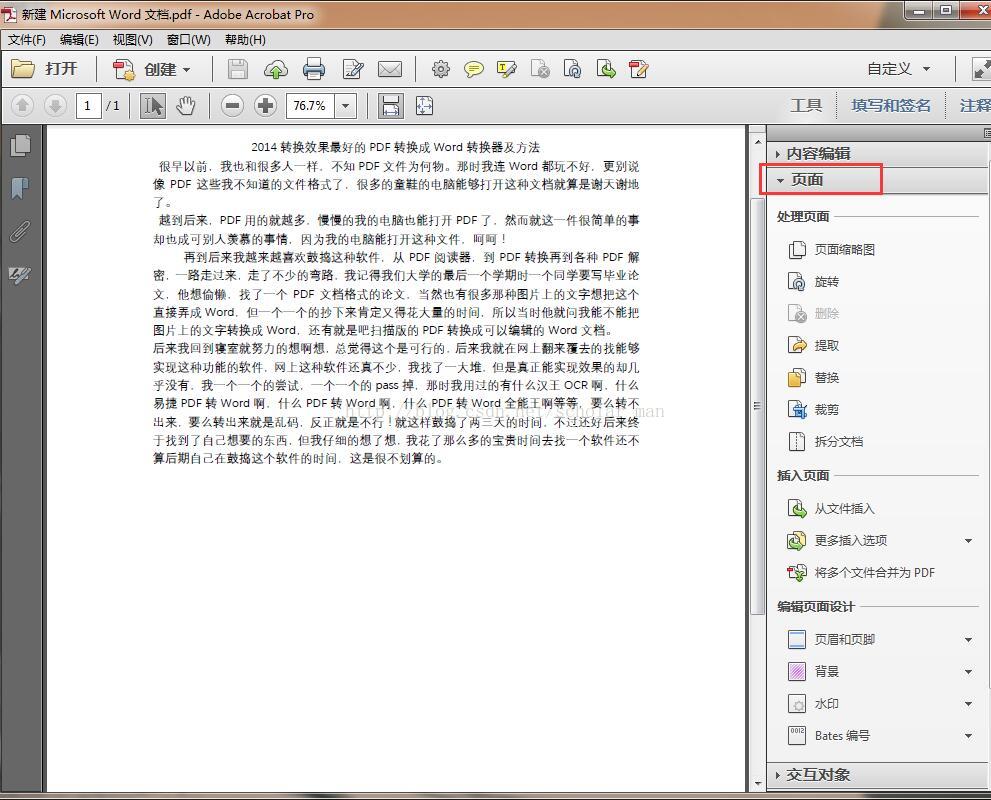
Task: Choose the Select text cursor tool
Action: click(152, 106)
